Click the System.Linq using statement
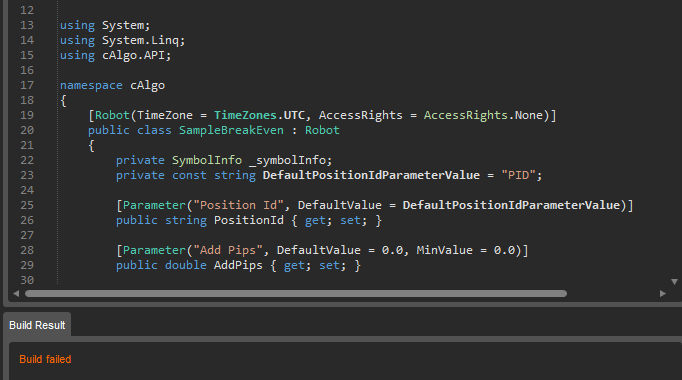The width and height of the screenshot is (682, 380). click(x=123, y=40)
